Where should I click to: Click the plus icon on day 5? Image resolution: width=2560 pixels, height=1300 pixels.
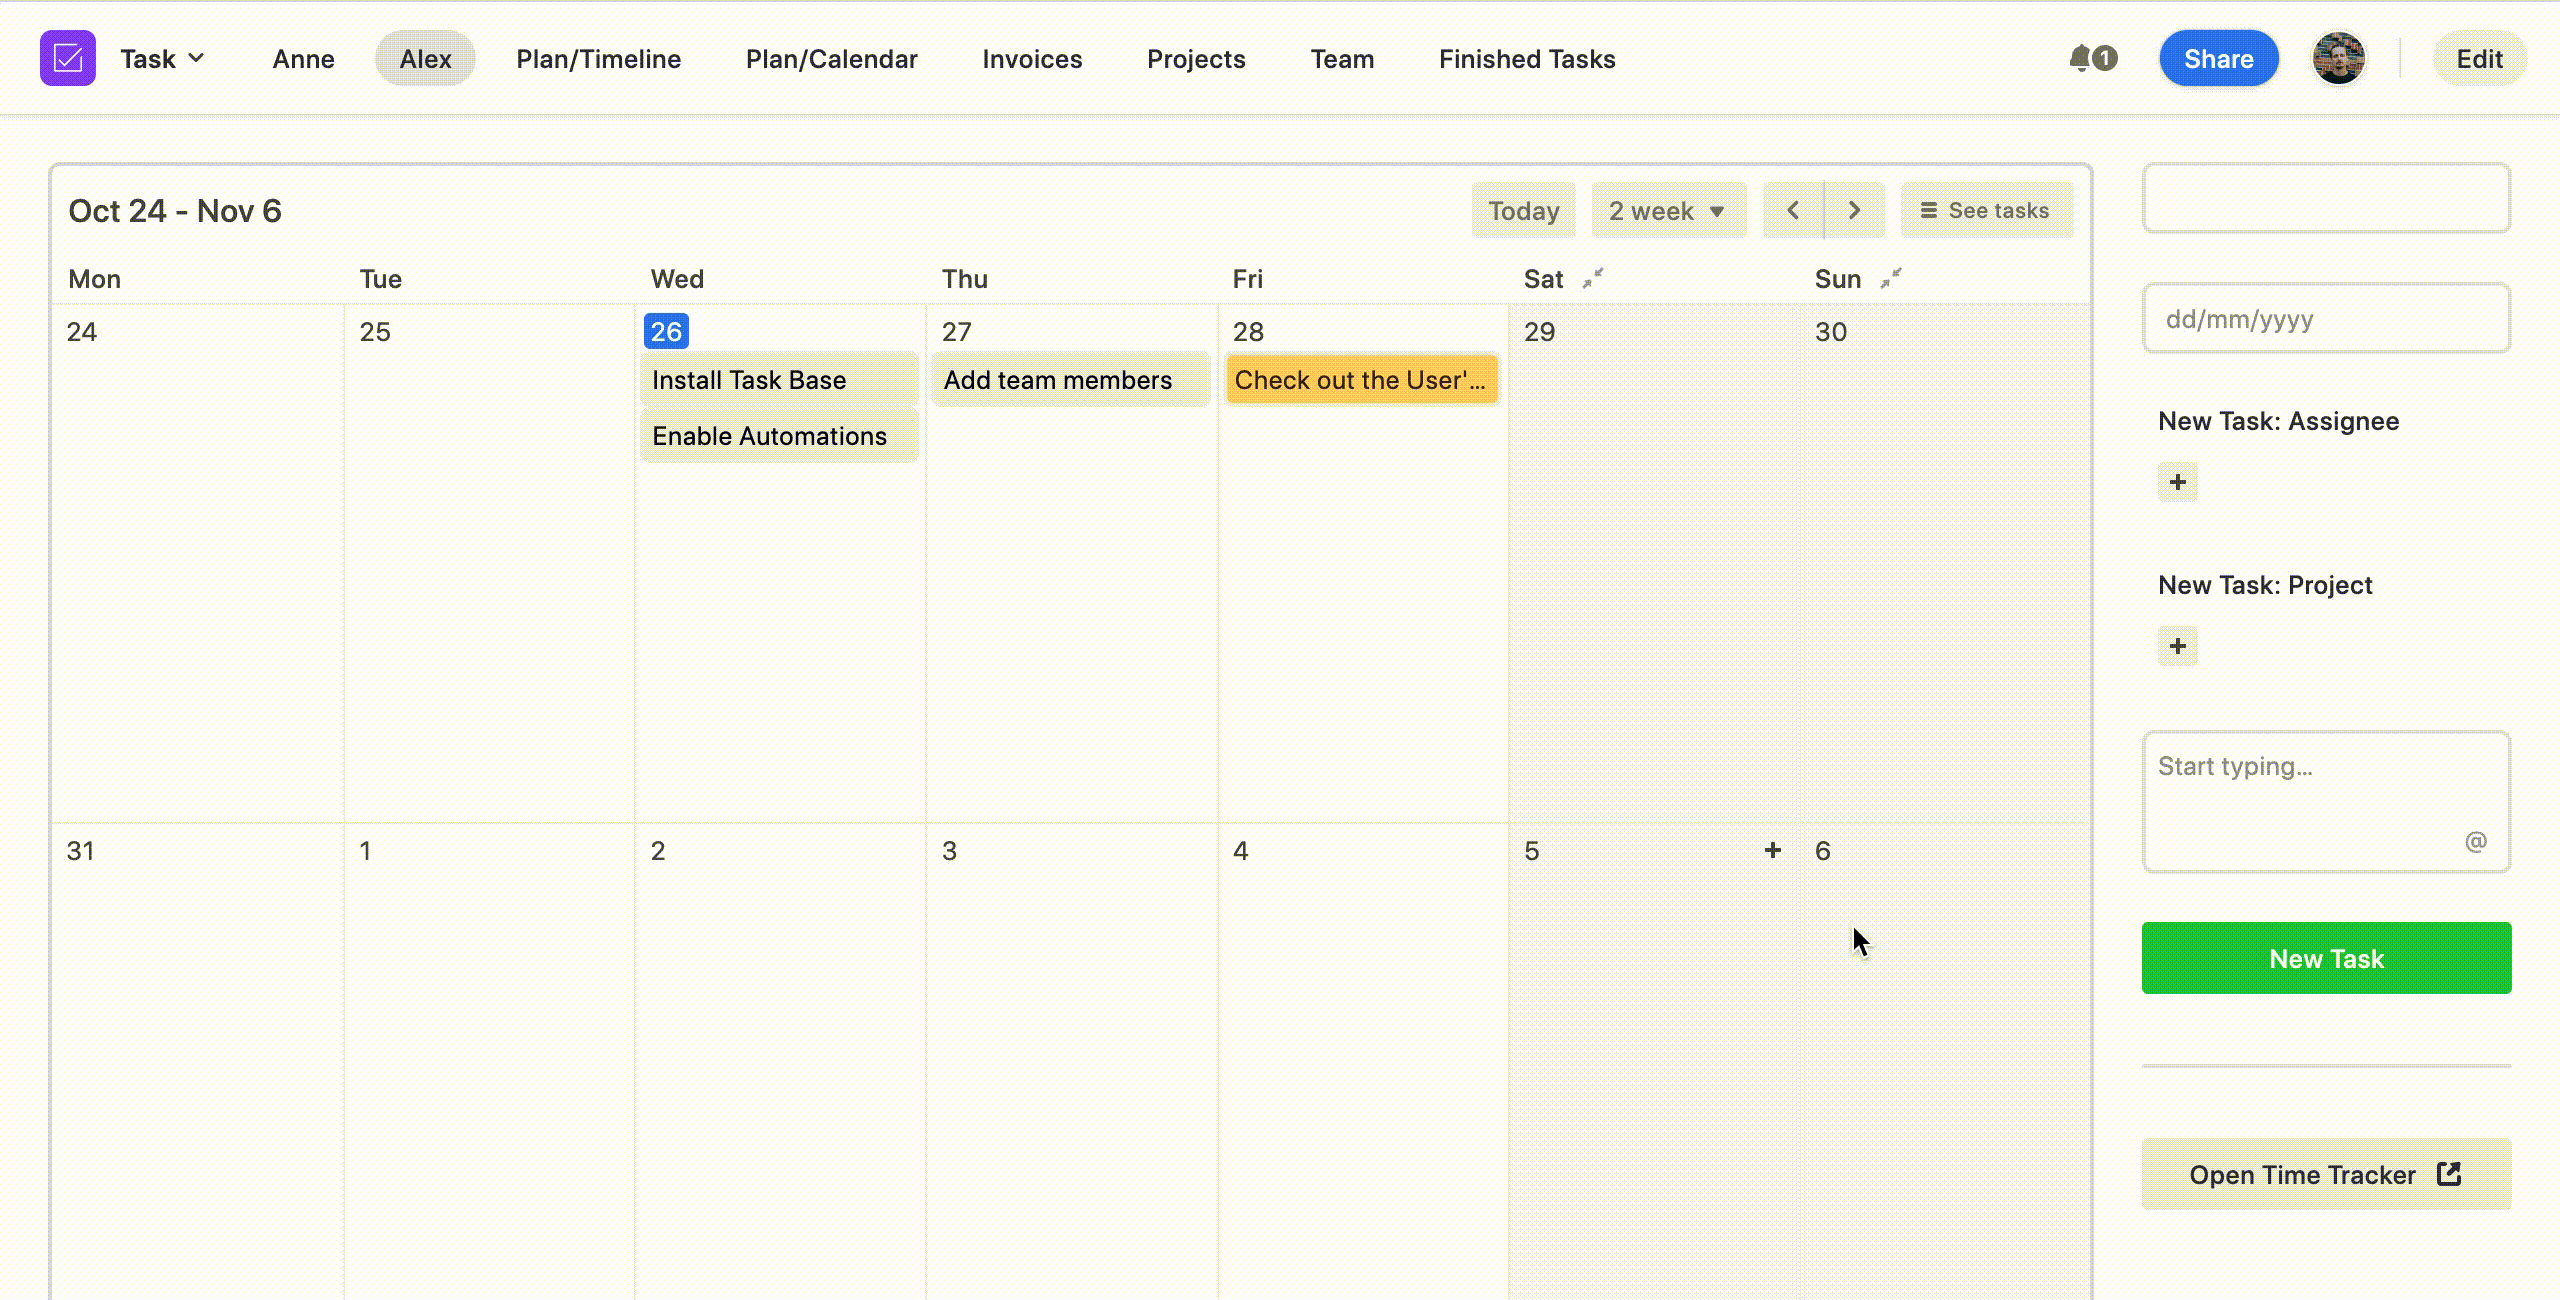coord(1772,850)
